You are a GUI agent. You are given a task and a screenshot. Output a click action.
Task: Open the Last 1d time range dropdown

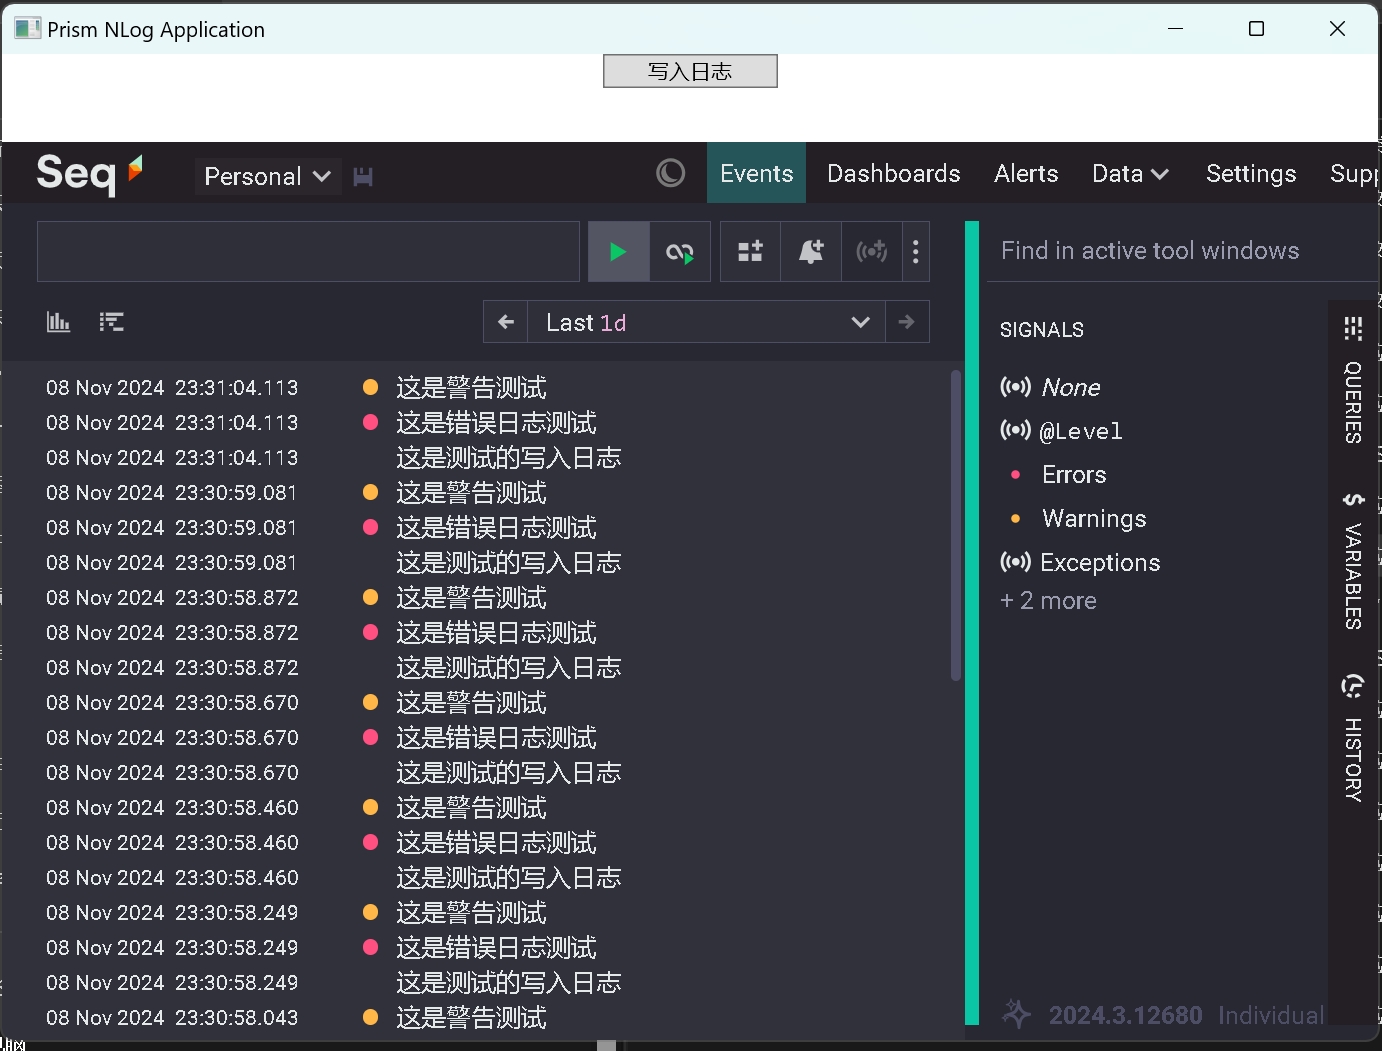point(706,322)
